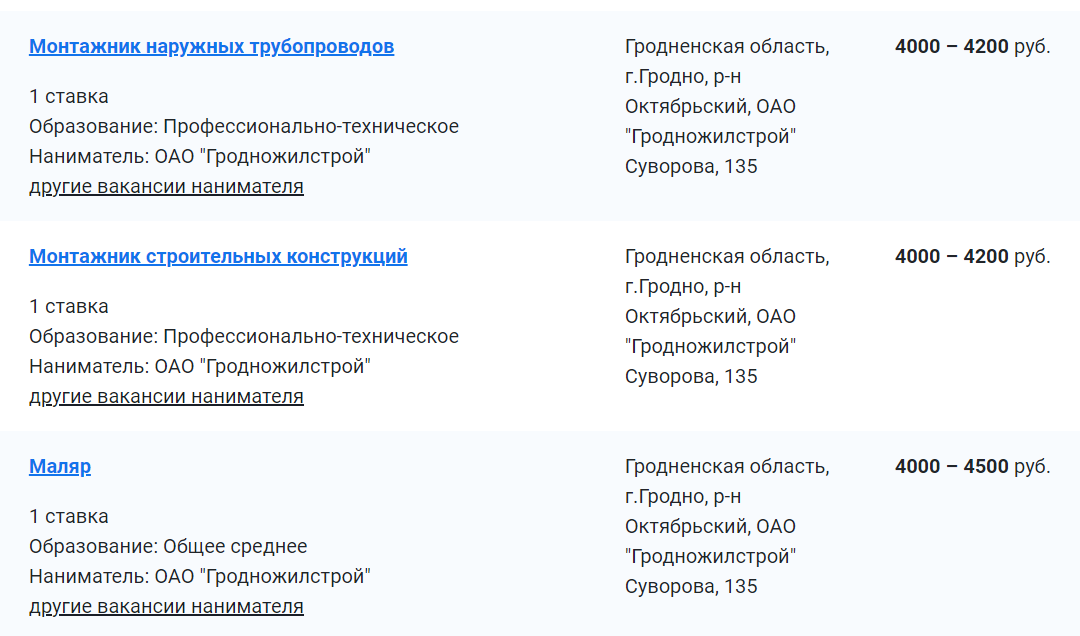Screen dimensions: 1080x636
Task: Click salary text in трубопроводов vacancy row
Action: tap(972, 47)
